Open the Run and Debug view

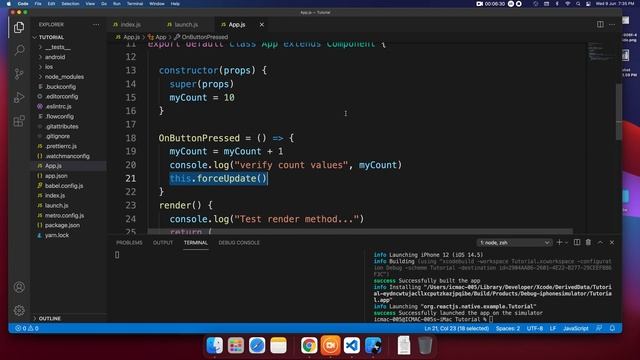pyautogui.click(x=19, y=97)
